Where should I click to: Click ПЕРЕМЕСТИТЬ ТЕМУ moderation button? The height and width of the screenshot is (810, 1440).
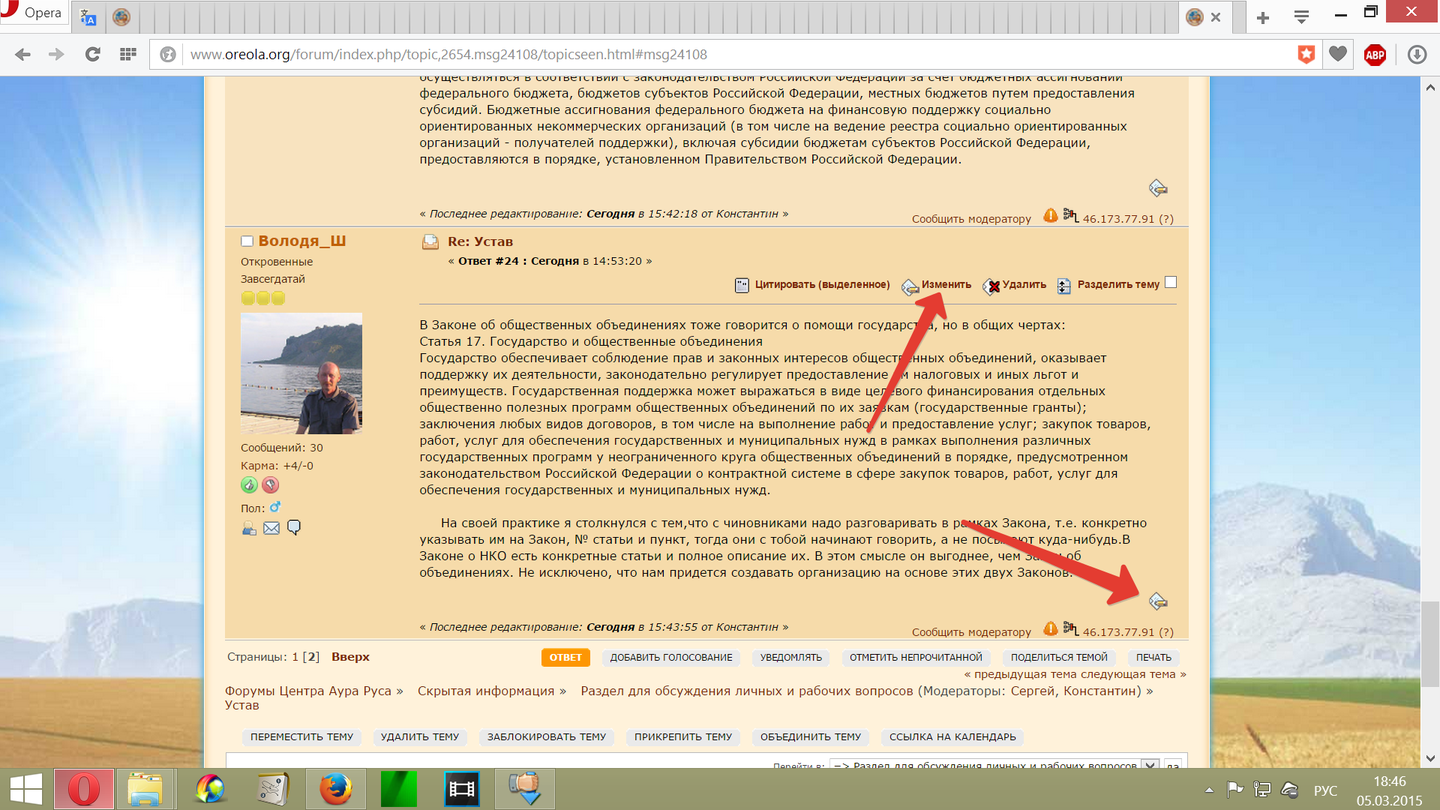301,737
